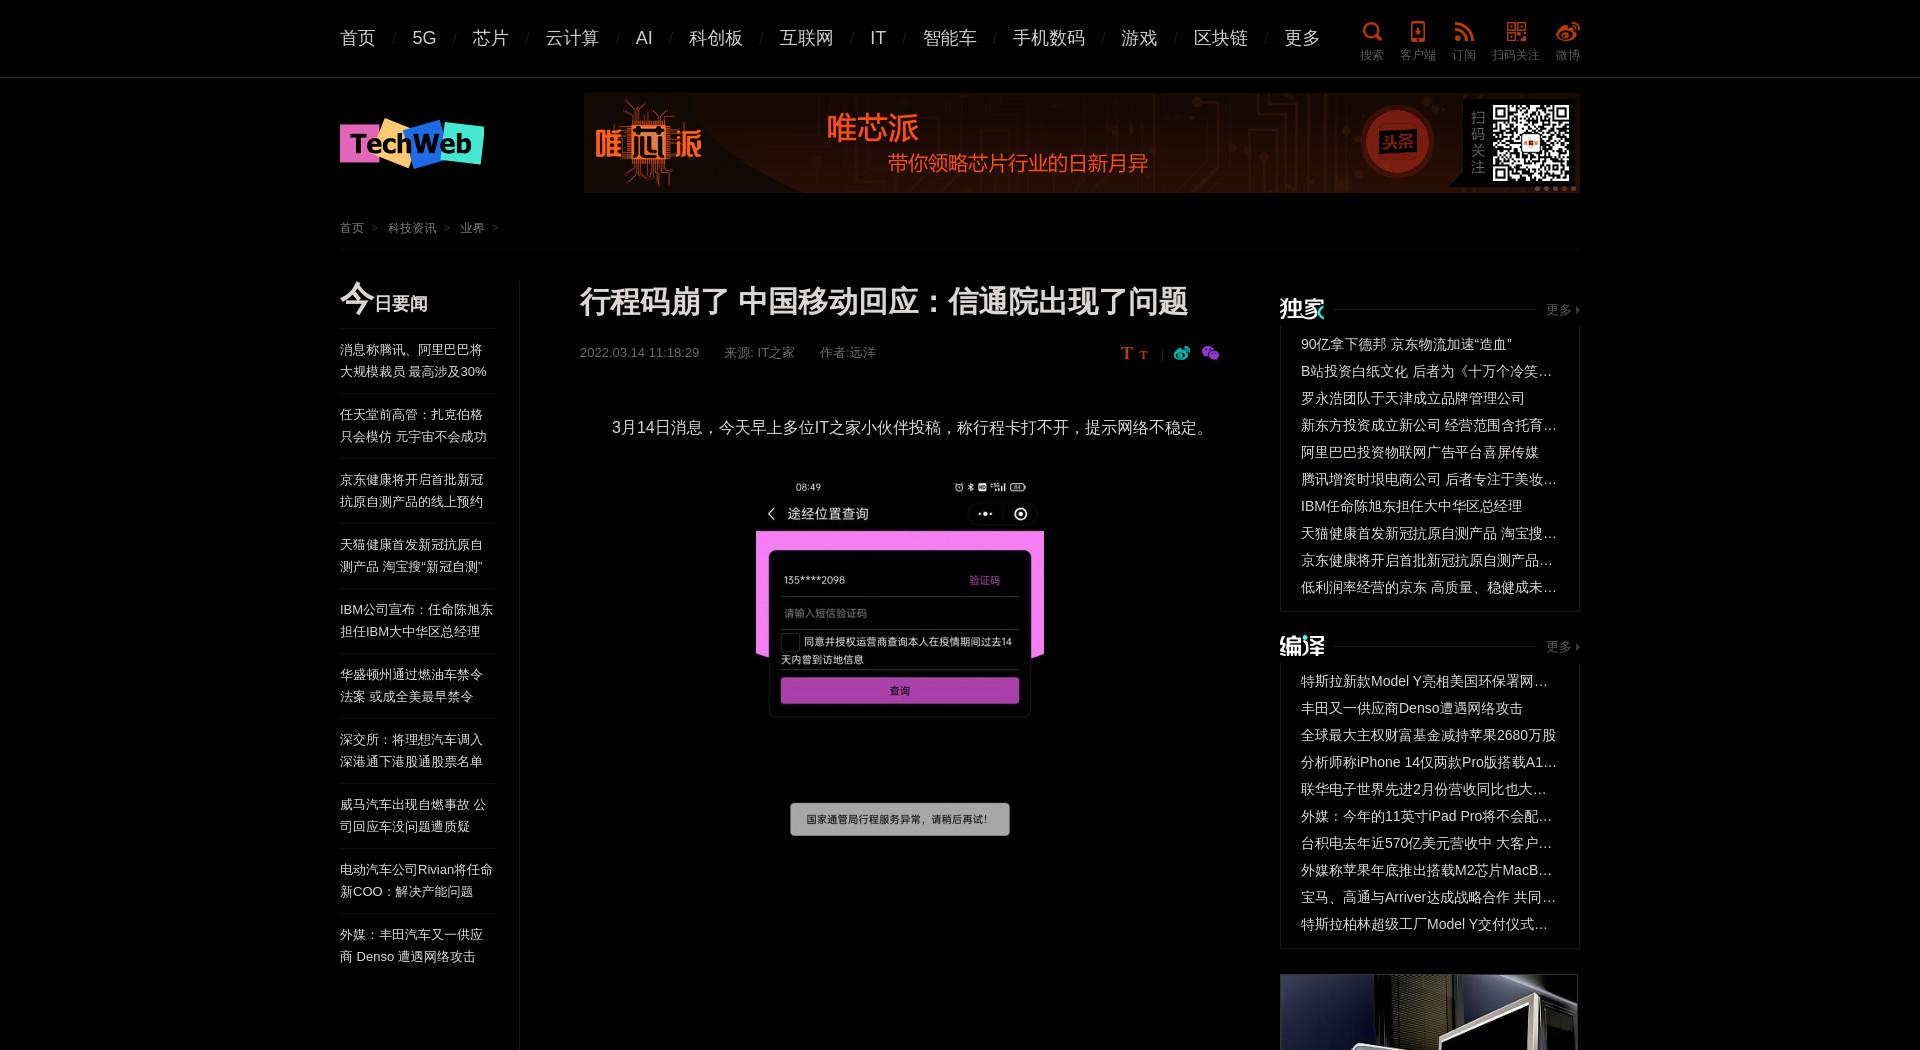The width and height of the screenshot is (1920, 1050).
Task: Open news 华盛顿州通过燃油车禁令法案
Action: 412,686
